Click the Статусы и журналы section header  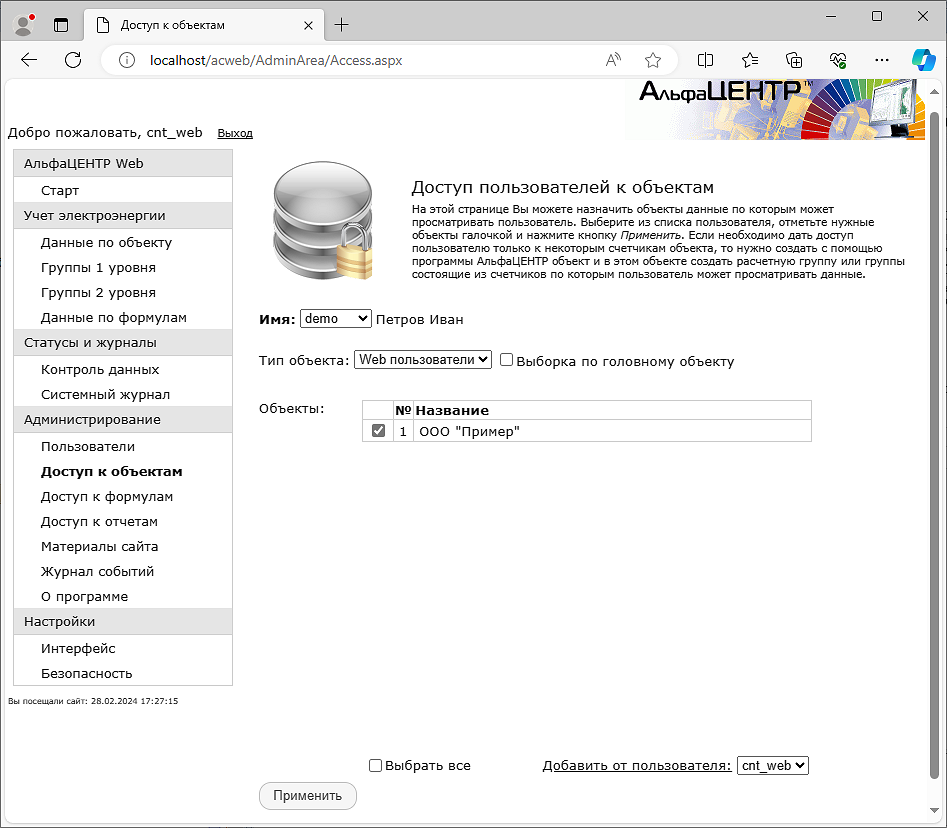point(123,342)
